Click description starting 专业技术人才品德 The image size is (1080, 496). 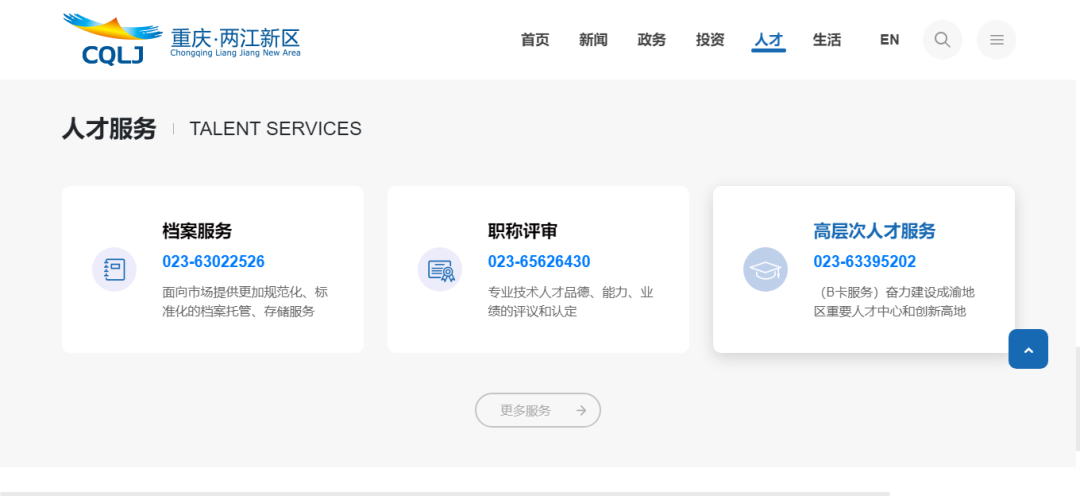(570, 302)
